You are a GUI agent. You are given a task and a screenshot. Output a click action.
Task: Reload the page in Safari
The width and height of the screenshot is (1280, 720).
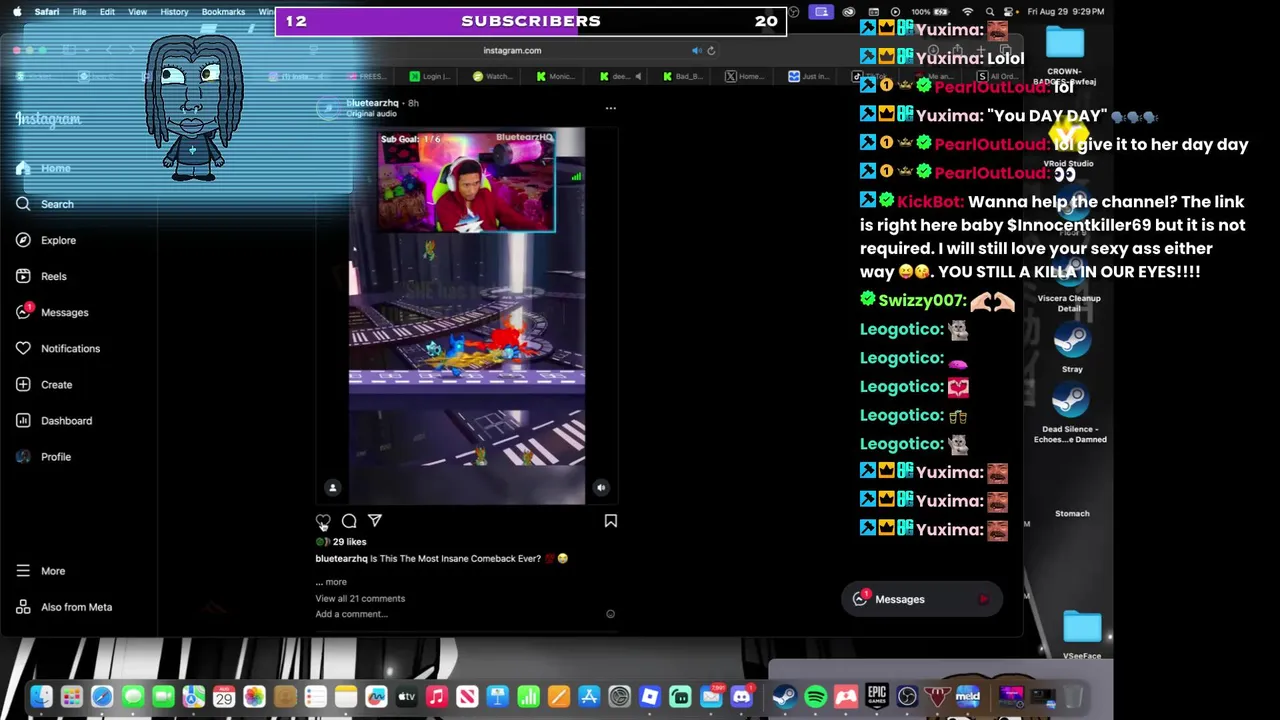(x=711, y=50)
